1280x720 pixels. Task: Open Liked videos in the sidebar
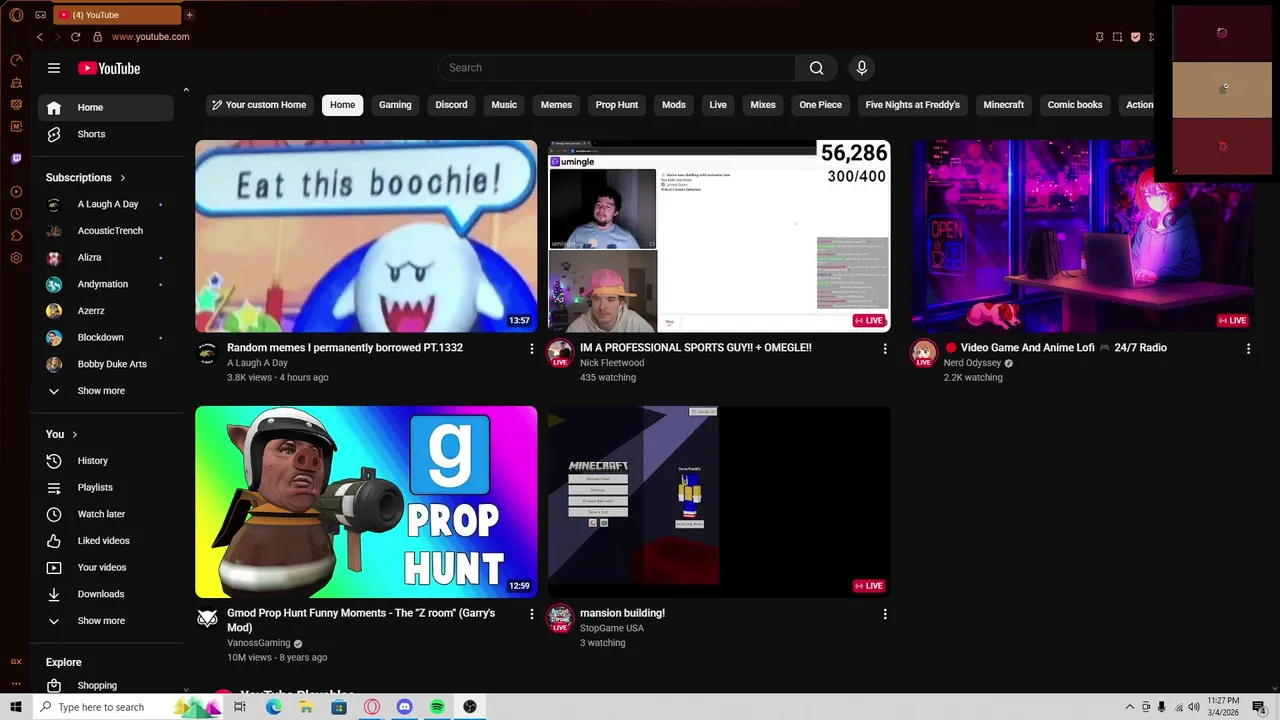(x=105, y=541)
